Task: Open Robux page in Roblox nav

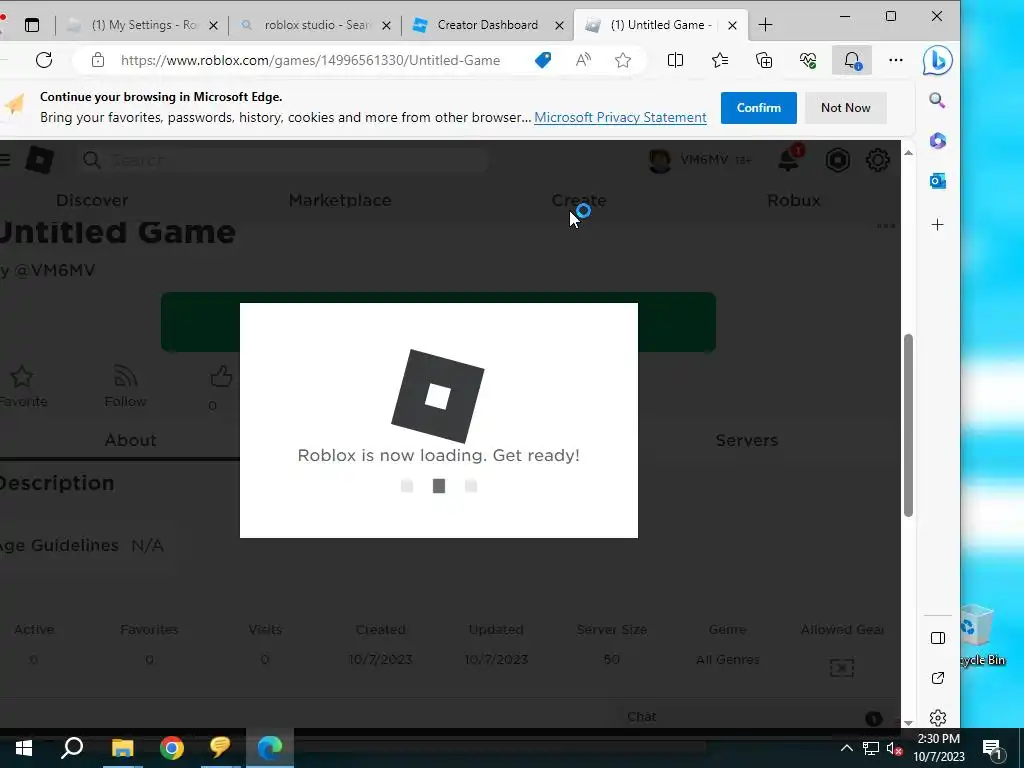Action: 794,200
